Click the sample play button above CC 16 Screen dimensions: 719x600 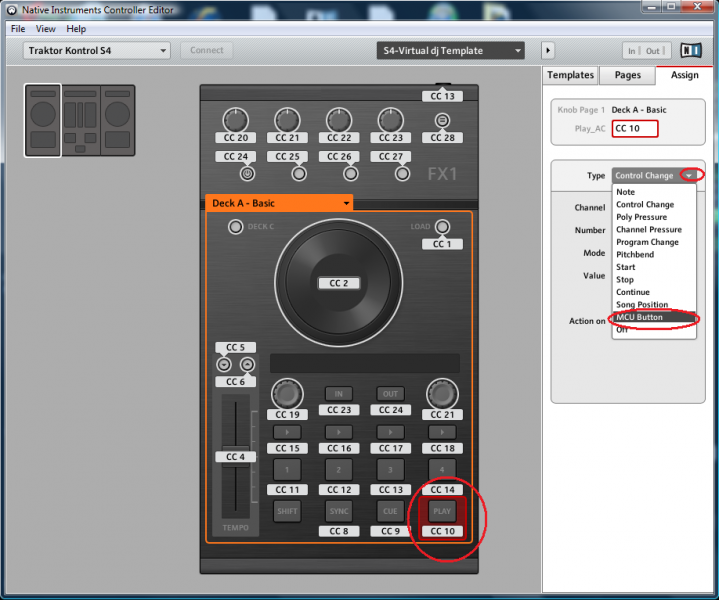pyautogui.click(x=339, y=432)
